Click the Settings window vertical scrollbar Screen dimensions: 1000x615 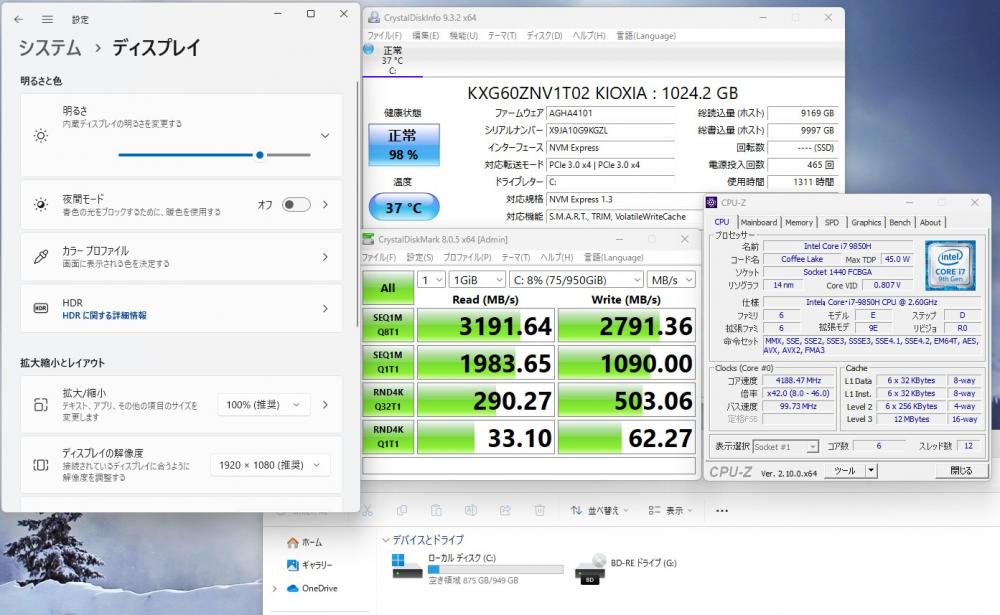point(357,204)
